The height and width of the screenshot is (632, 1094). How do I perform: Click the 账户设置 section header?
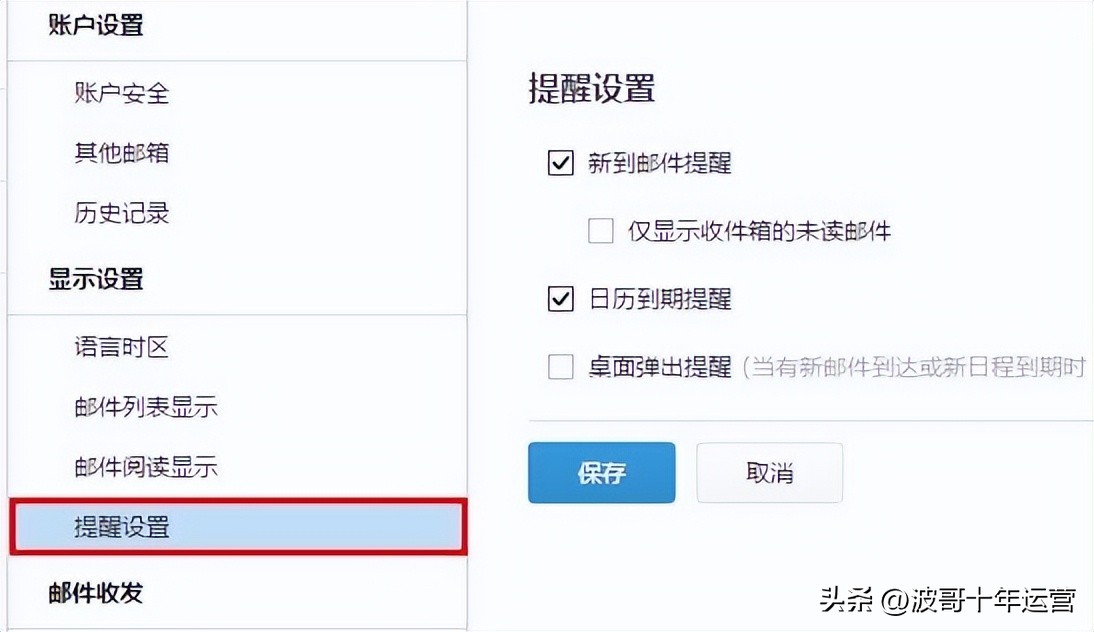95,25
